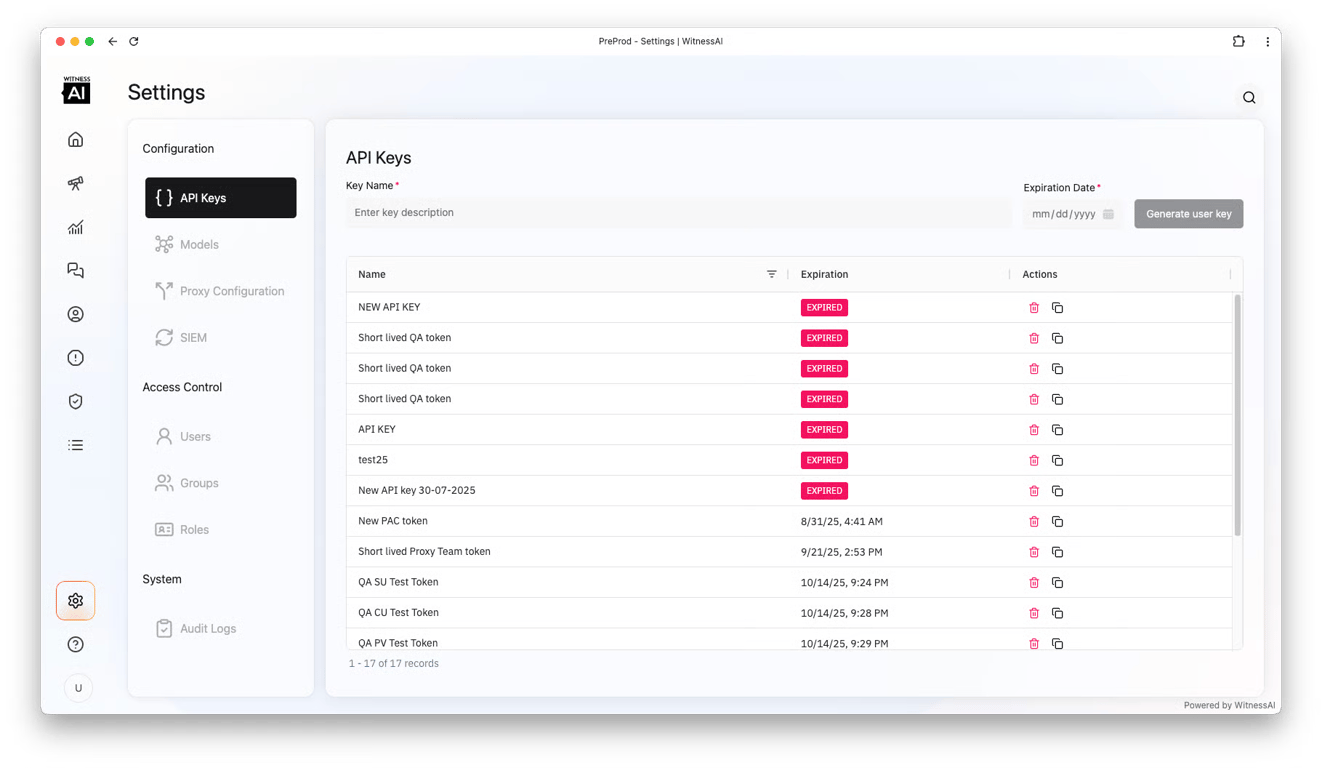1322x768 pixels.
Task: Click the user-circle icon in the sidebar
Action: point(76,315)
